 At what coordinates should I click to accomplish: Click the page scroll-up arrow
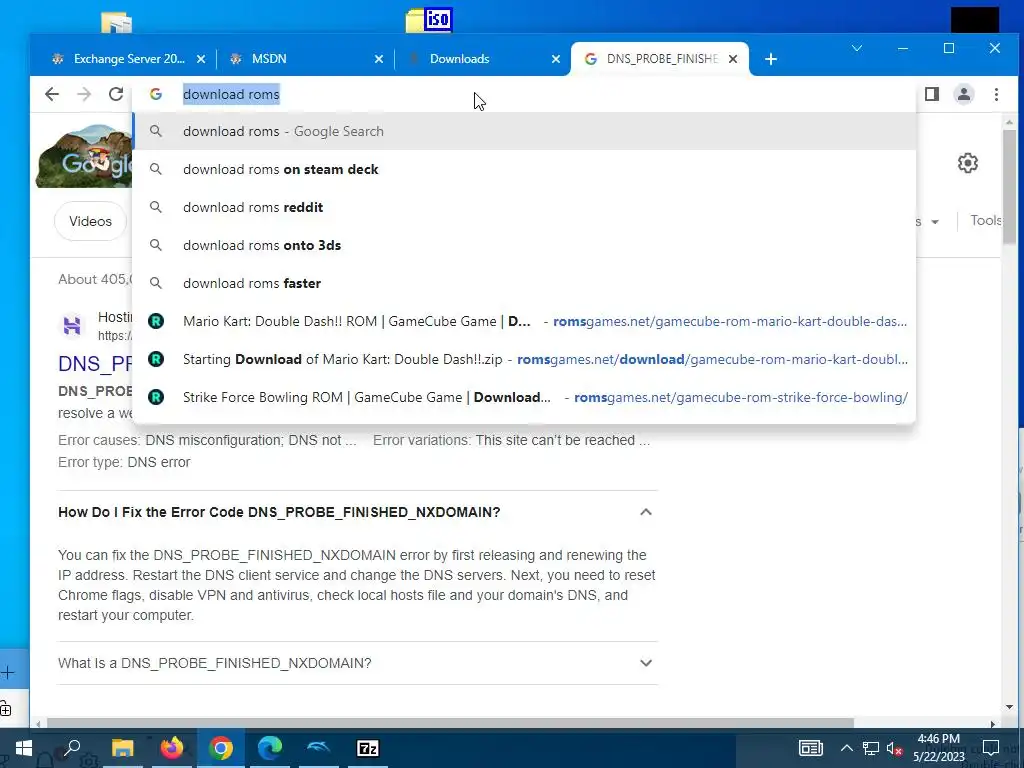coord(1010,122)
